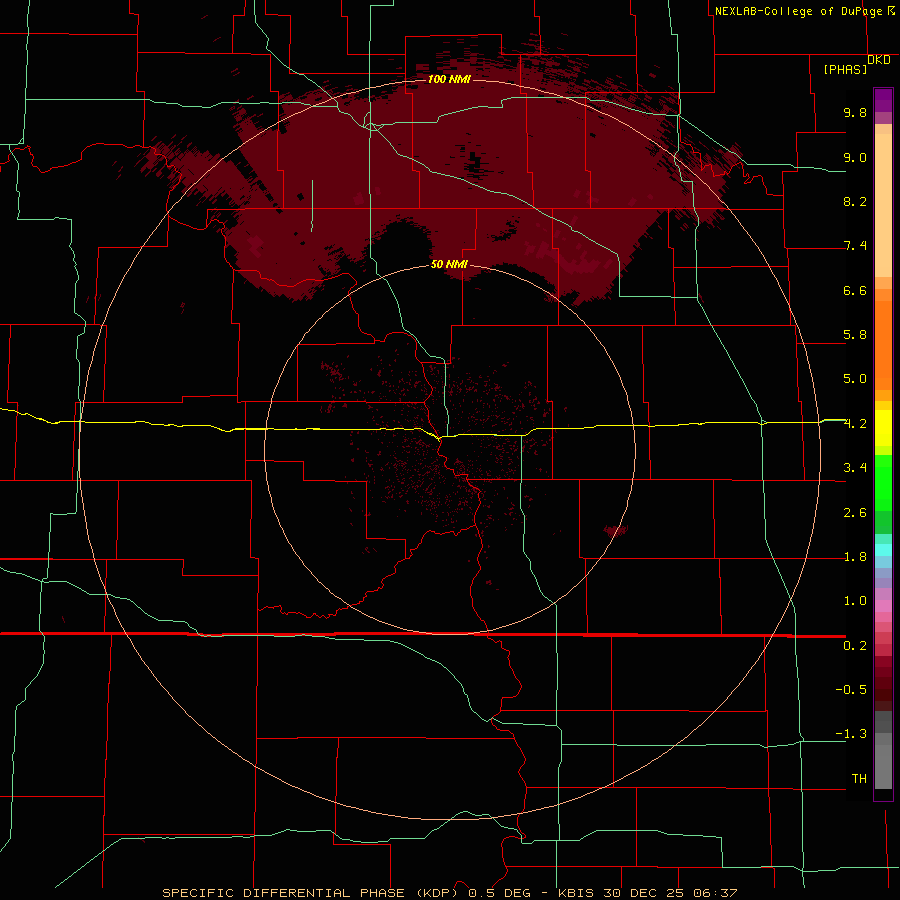The height and width of the screenshot is (900, 900).
Task: Click the 6.6 scale value
Action: [855, 290]
